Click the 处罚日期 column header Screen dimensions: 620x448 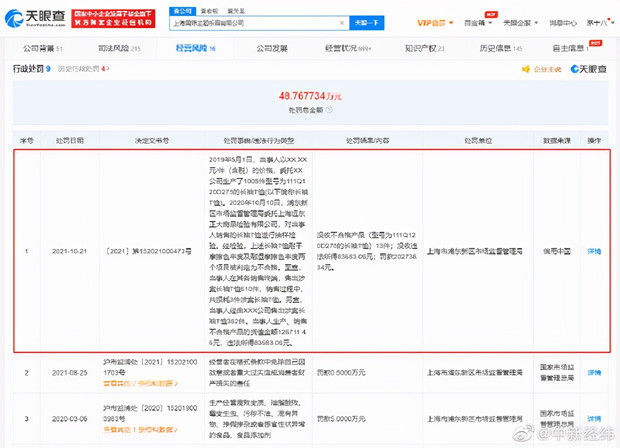point(70,140)
